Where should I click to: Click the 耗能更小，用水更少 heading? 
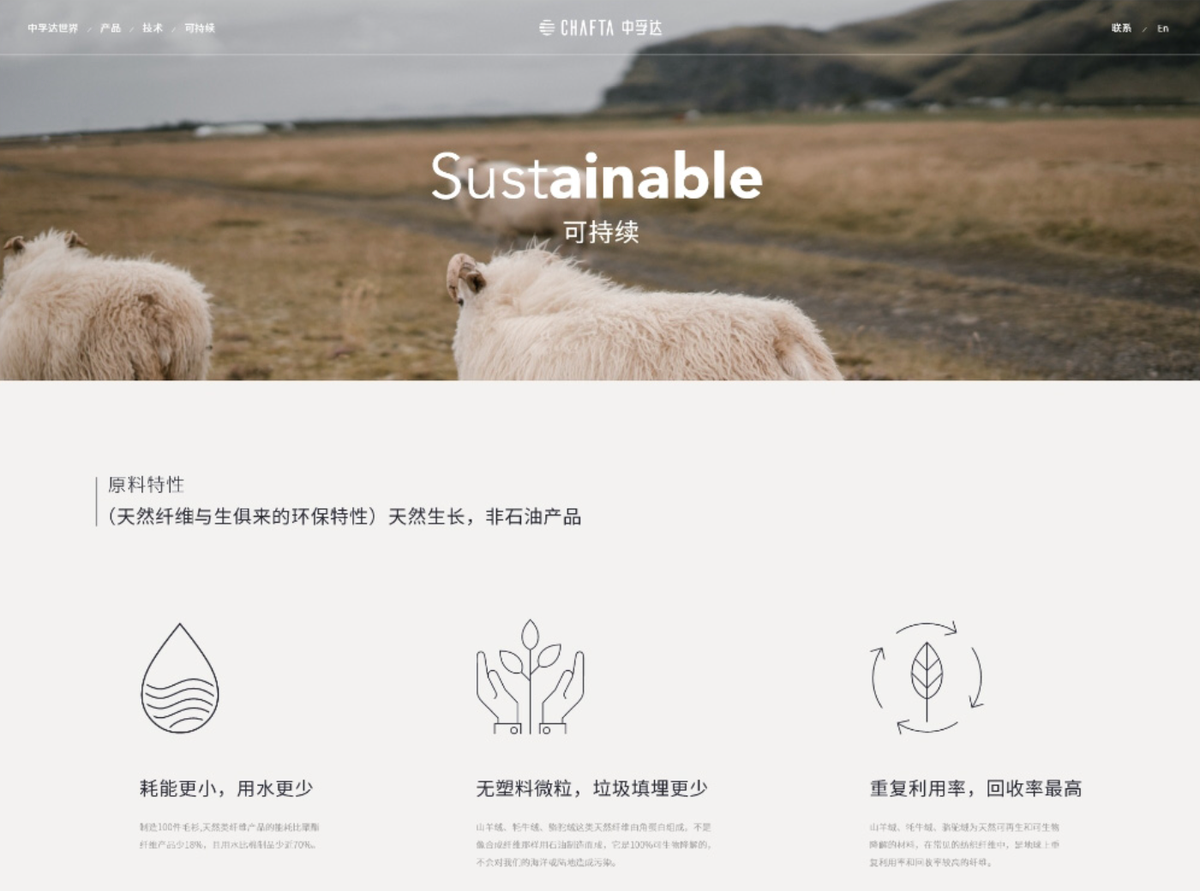tap(226, 788)
